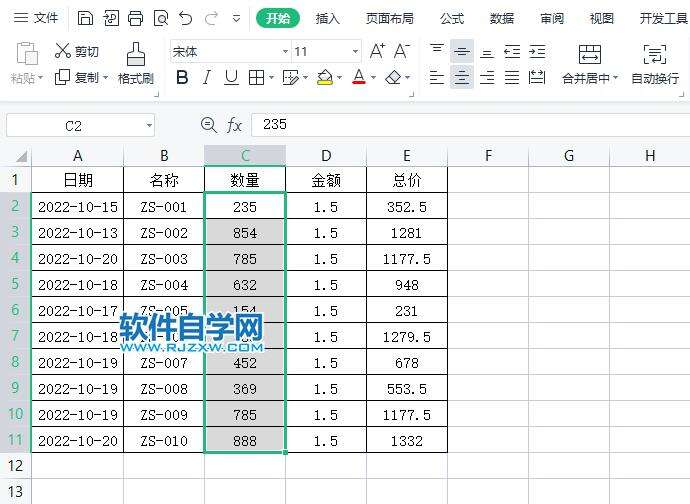Open the File (文件) menu

click(36, 18)
